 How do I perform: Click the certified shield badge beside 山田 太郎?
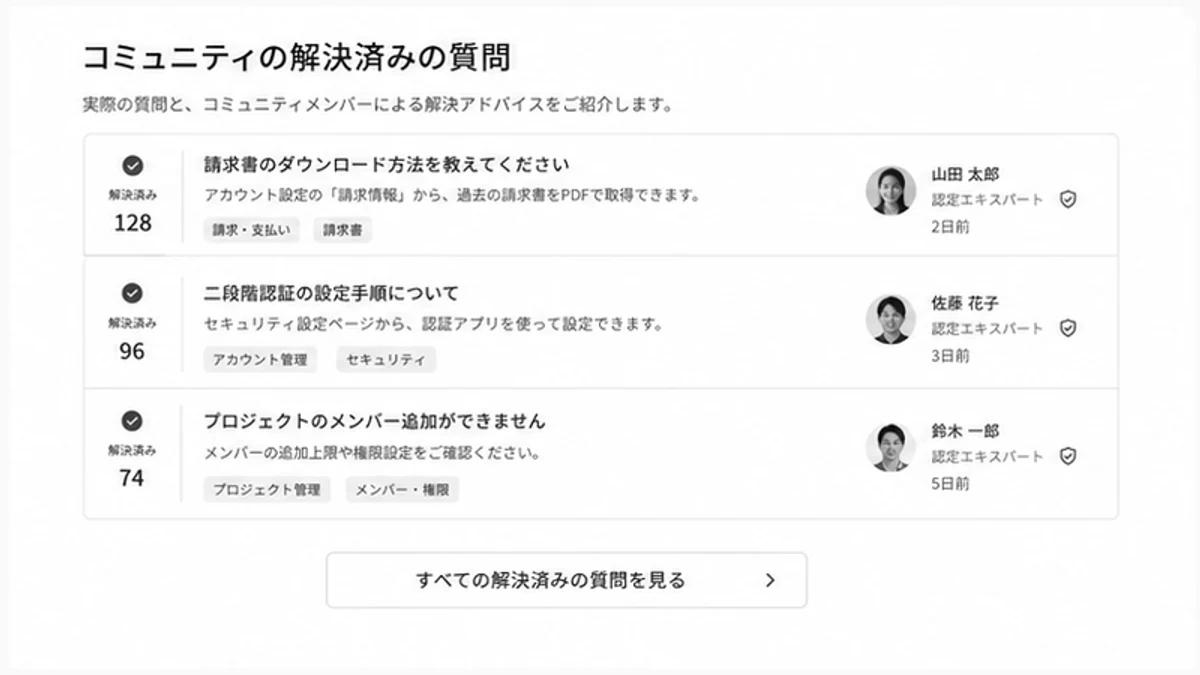1068,200
